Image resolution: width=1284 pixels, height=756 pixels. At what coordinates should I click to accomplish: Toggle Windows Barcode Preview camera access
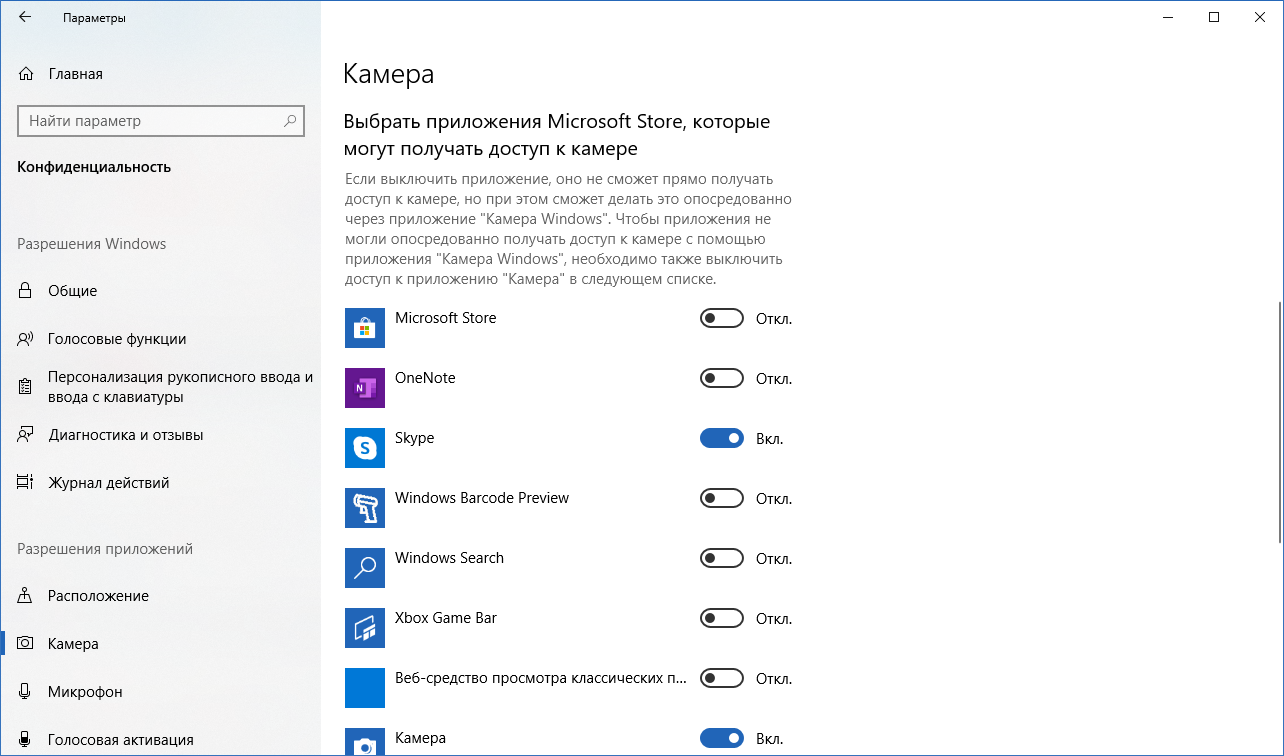tap(722, 499)
